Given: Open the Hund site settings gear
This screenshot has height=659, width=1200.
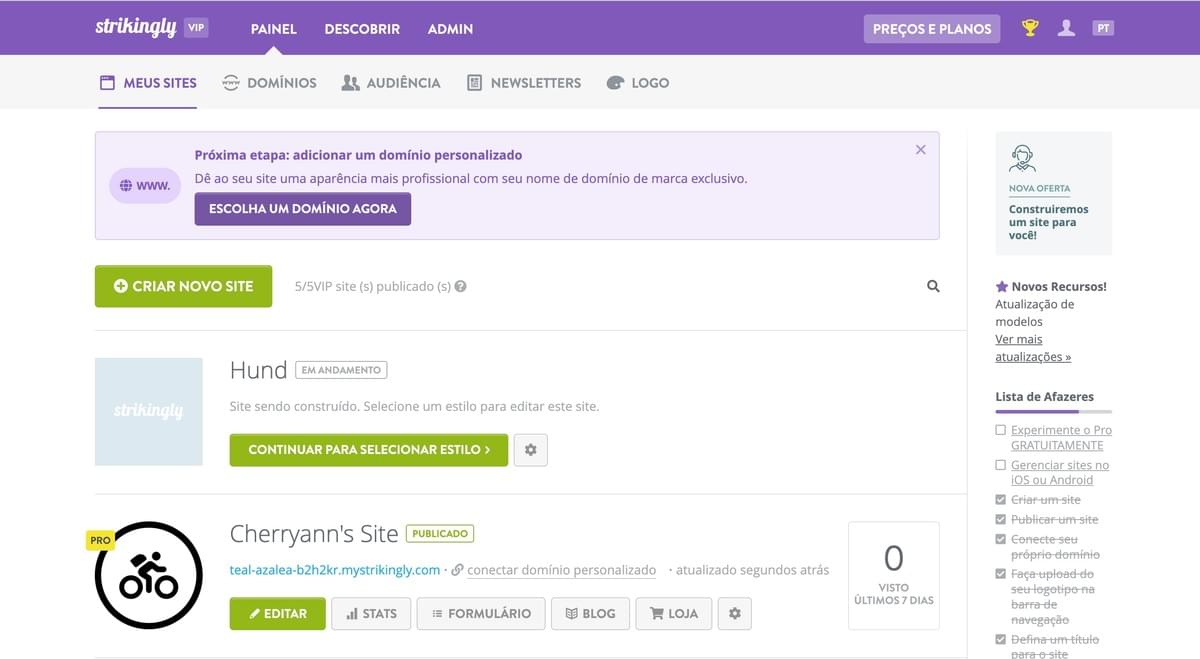Looking at the screenshot, I should click(x=531, y=450).
